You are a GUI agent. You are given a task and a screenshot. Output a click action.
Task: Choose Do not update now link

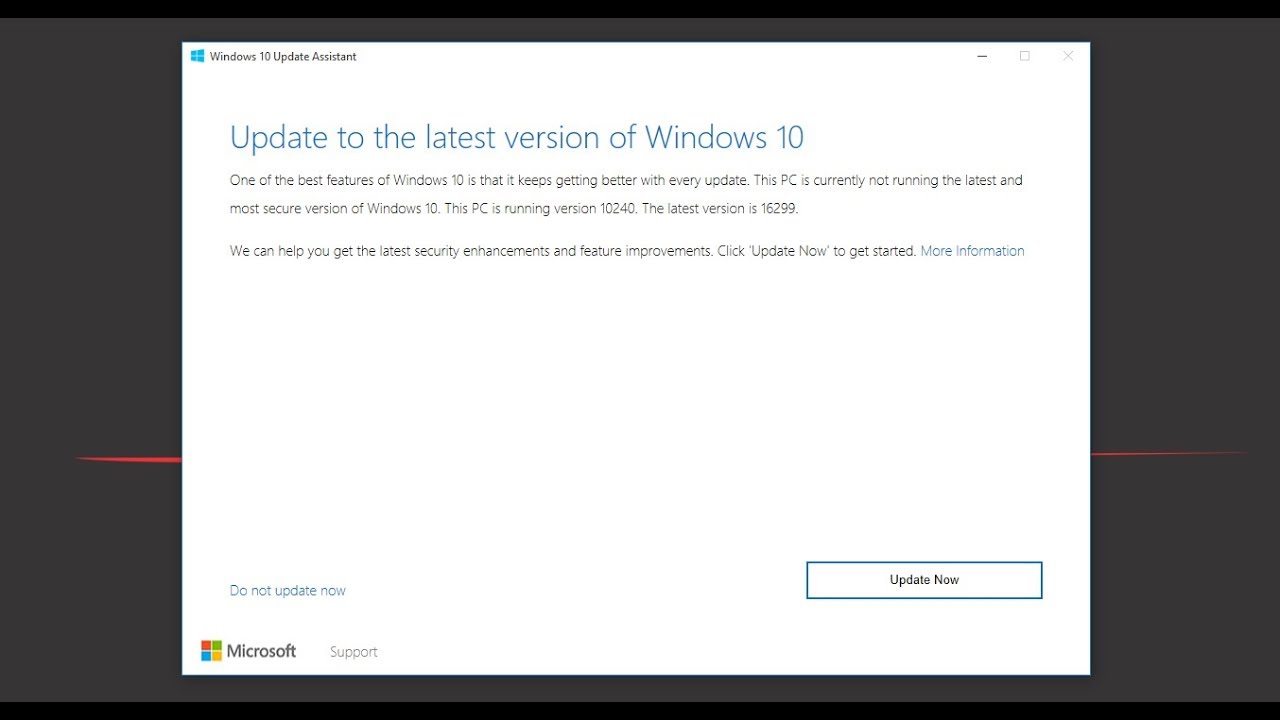[288, 591]
